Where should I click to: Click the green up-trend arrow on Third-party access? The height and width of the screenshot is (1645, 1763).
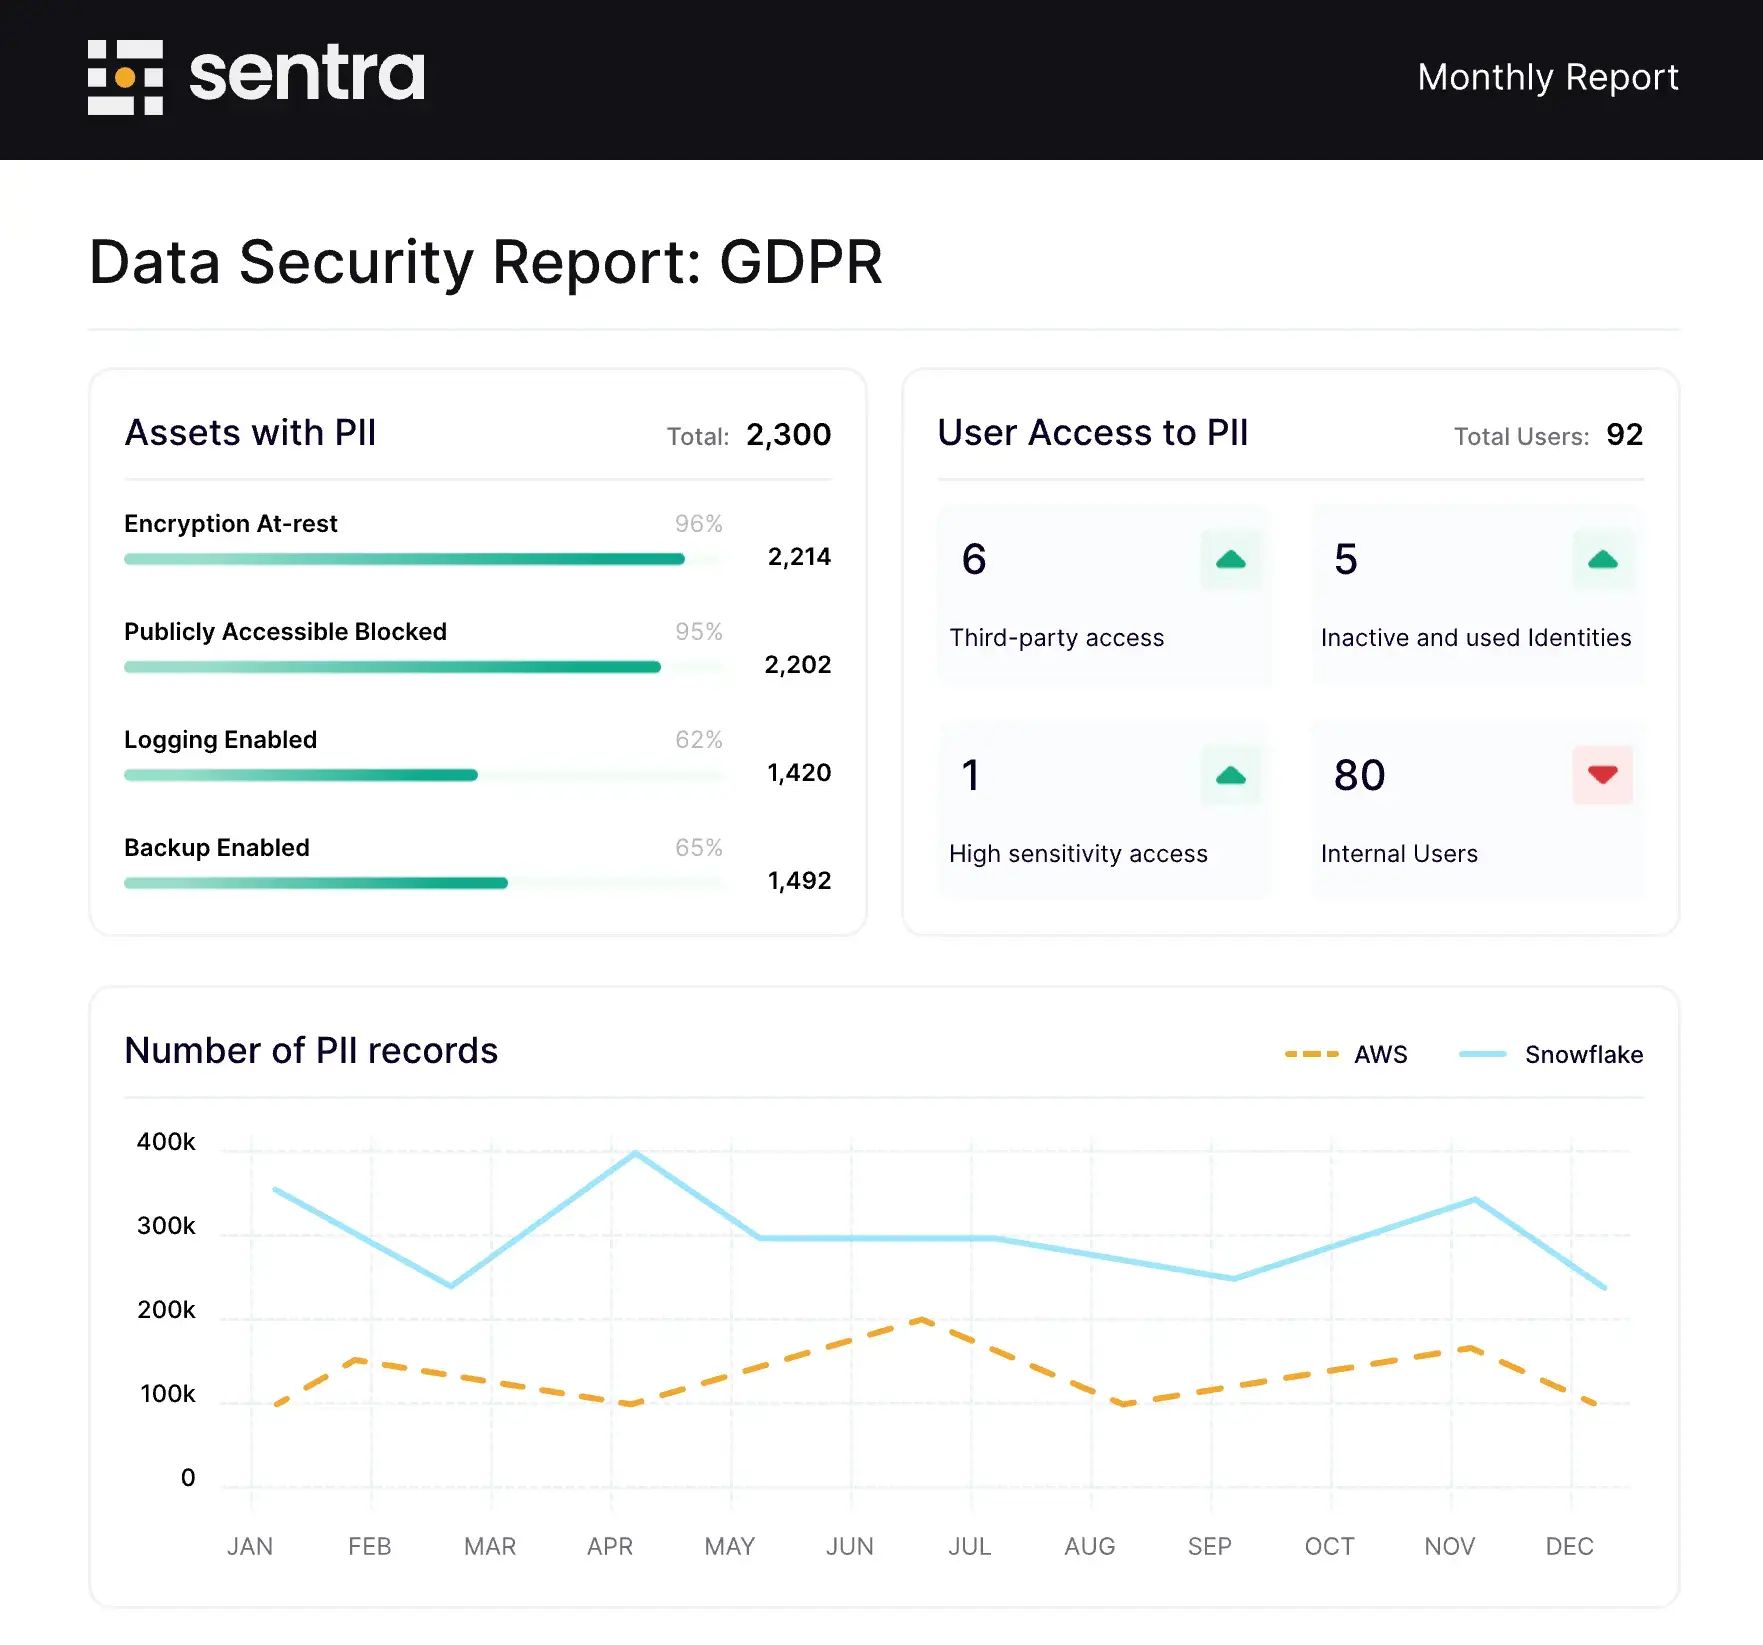tap(1231, 560)
